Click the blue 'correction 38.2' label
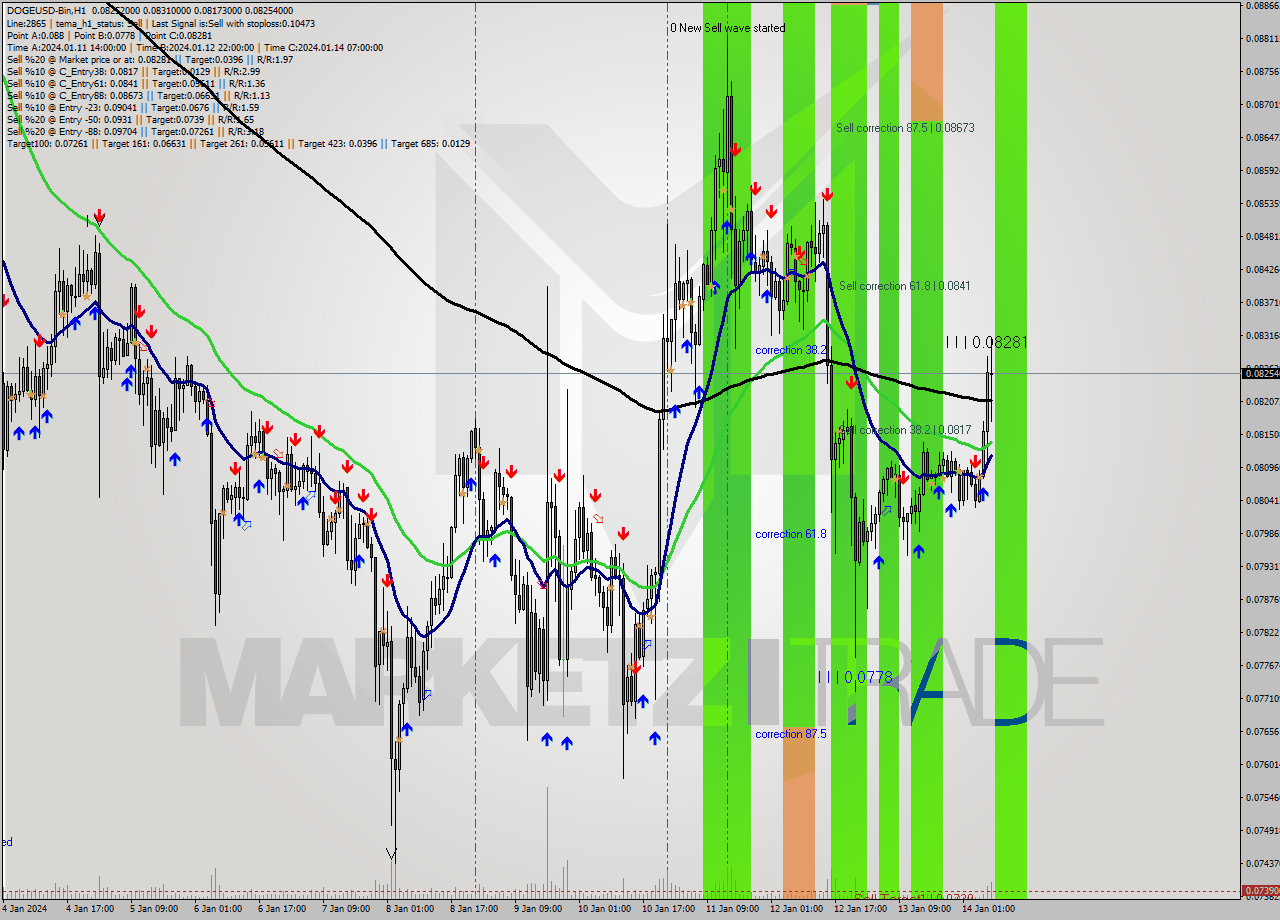This screenshot has height=920, width=1280. tap(791, 350)
